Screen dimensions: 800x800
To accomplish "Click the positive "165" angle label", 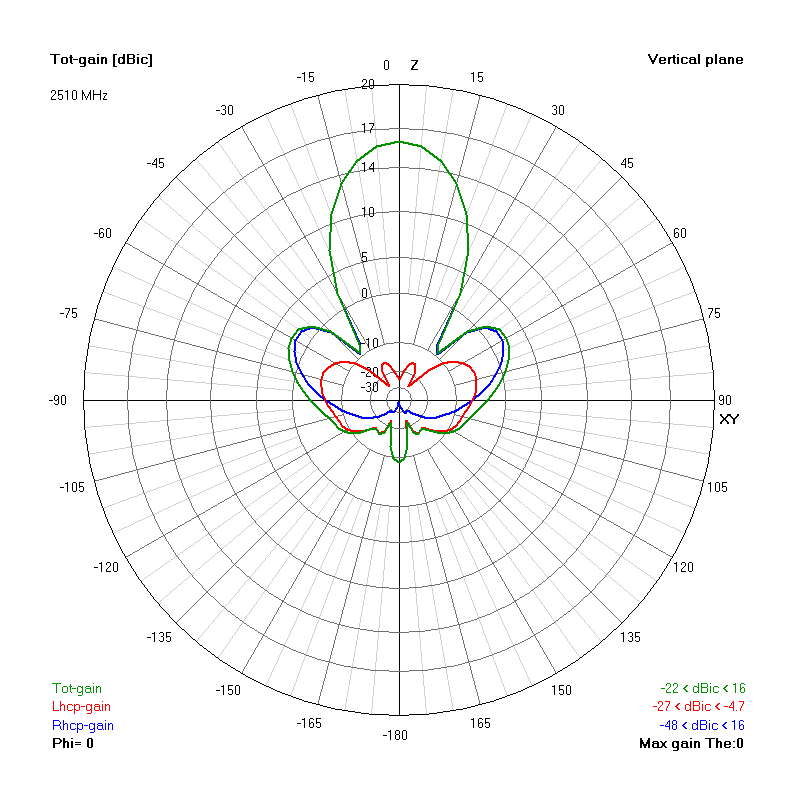I will coord(480,723).
